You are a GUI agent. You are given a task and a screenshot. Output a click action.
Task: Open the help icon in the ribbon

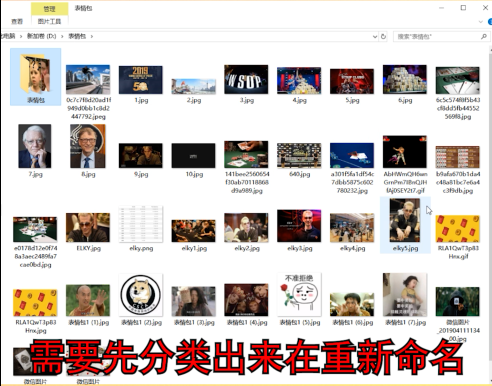(490, 22)
